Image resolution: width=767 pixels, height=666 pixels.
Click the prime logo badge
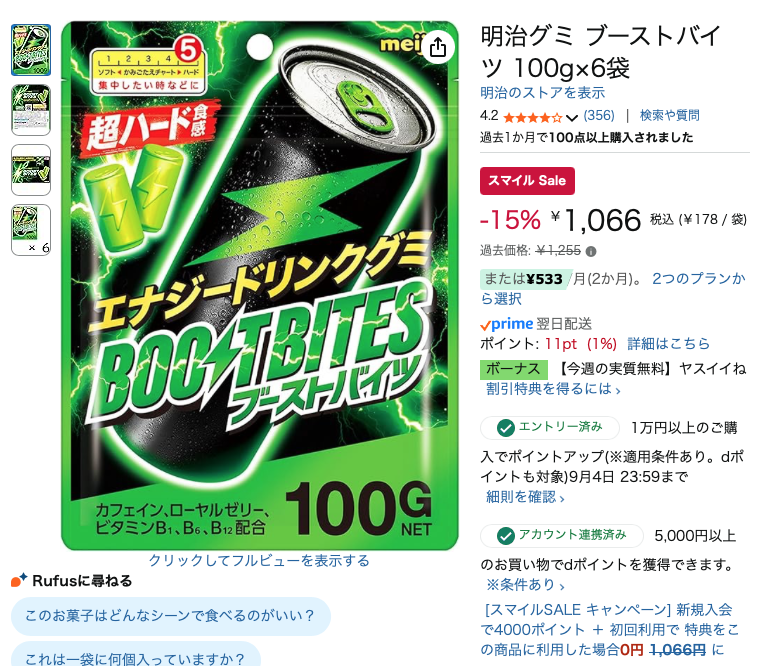tap(506, 324)
